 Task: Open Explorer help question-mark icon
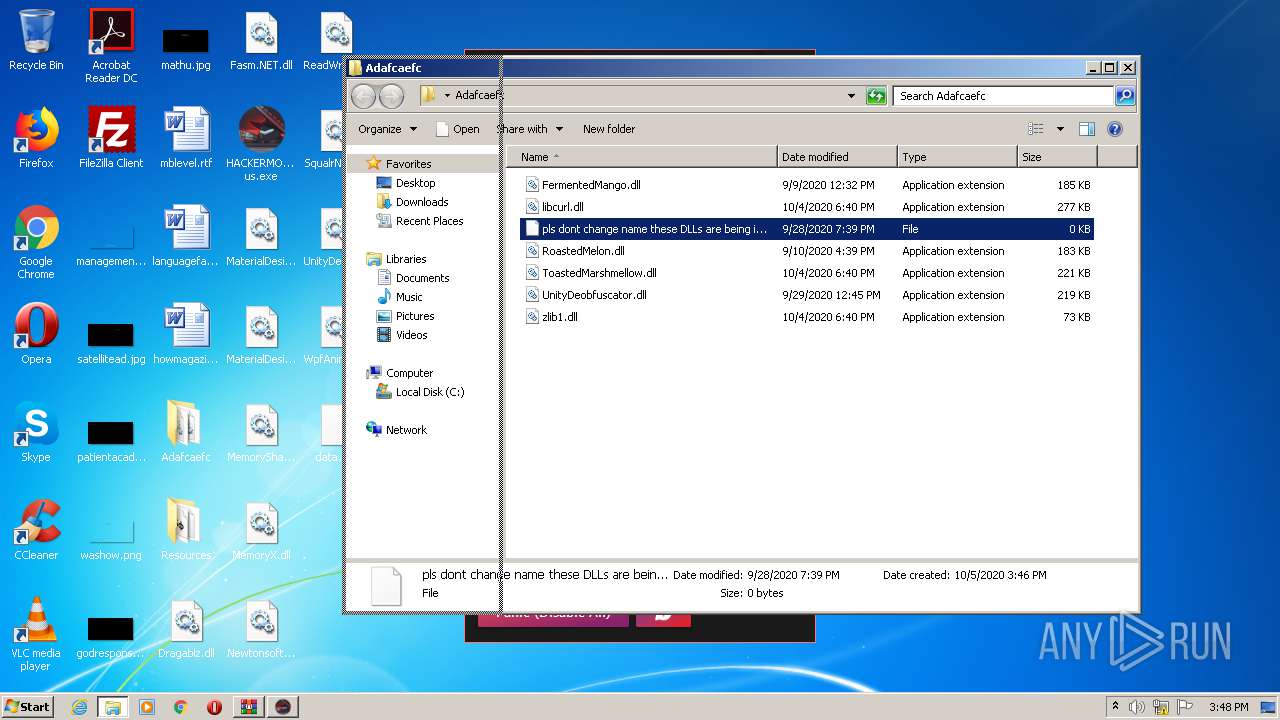point(1115,129)
